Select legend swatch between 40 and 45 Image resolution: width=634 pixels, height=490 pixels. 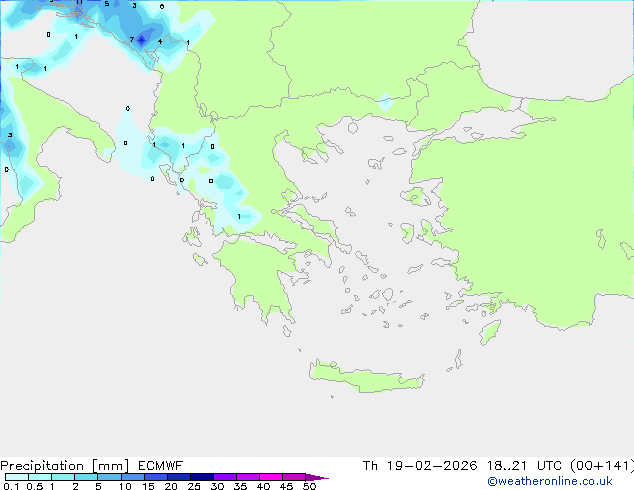tap(271, 477)
